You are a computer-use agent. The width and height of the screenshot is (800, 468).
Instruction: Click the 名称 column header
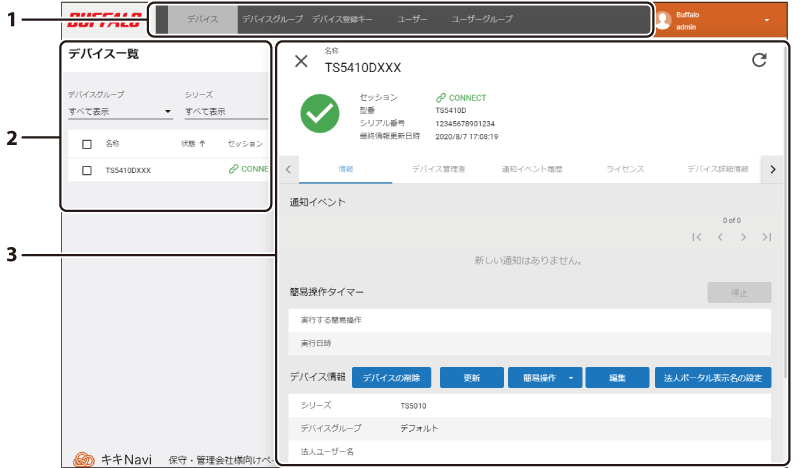click(x=112, y=144)
